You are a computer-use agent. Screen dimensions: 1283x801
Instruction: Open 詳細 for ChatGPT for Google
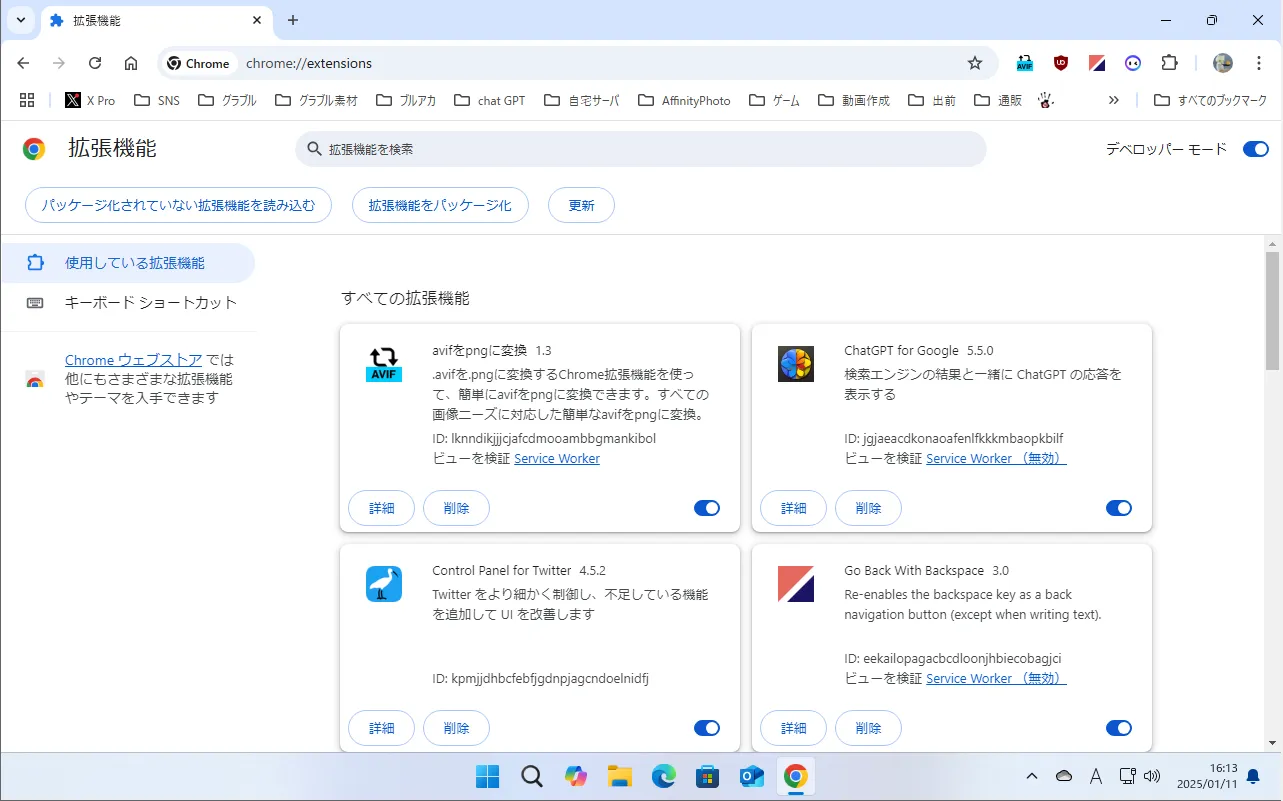[793, 508]
